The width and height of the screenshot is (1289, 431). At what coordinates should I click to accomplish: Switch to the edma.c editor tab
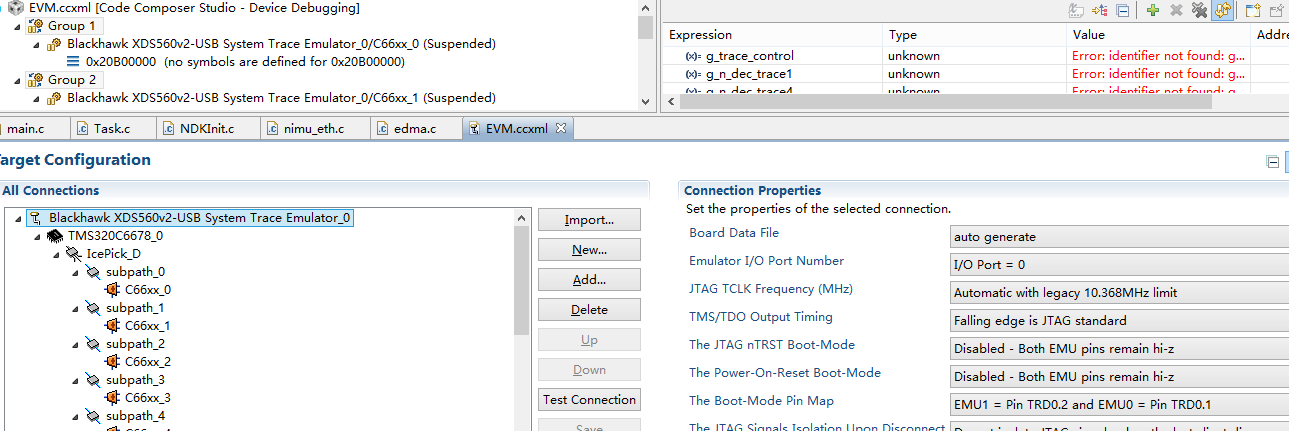click(x=415, y=128)
